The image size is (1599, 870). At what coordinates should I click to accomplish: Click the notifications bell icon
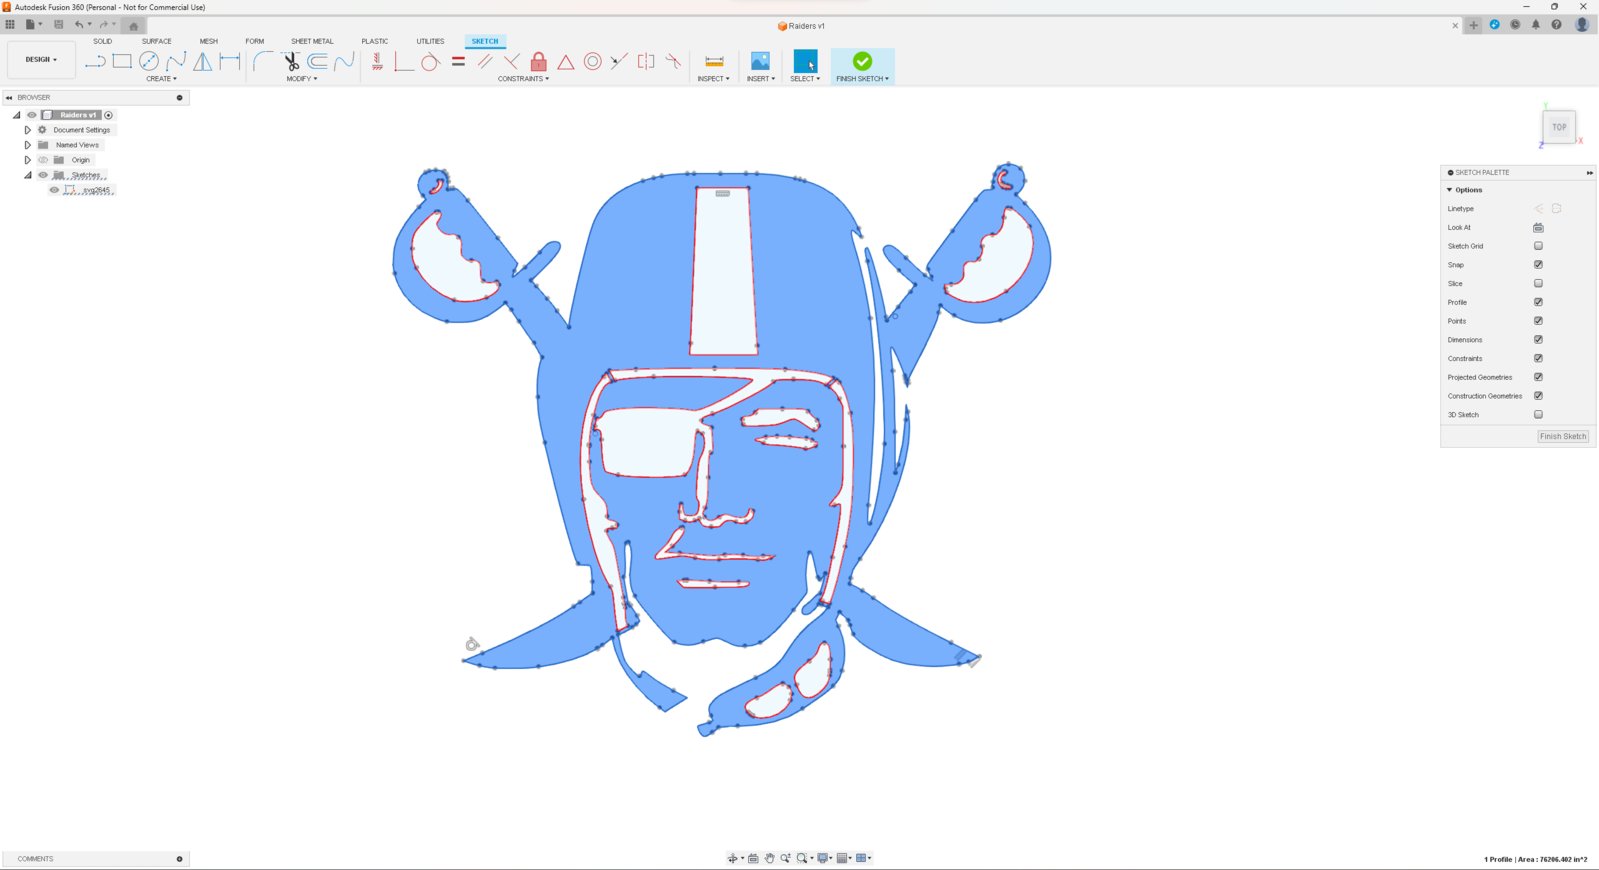click(x=1536, y=25)
